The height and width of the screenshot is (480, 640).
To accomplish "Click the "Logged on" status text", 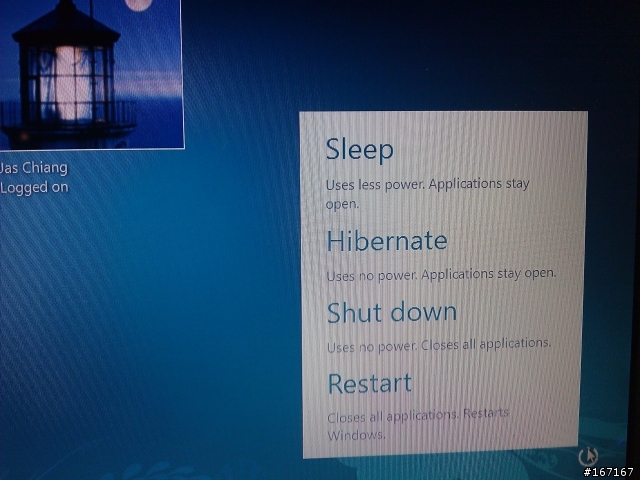I will tap(34, 188).
